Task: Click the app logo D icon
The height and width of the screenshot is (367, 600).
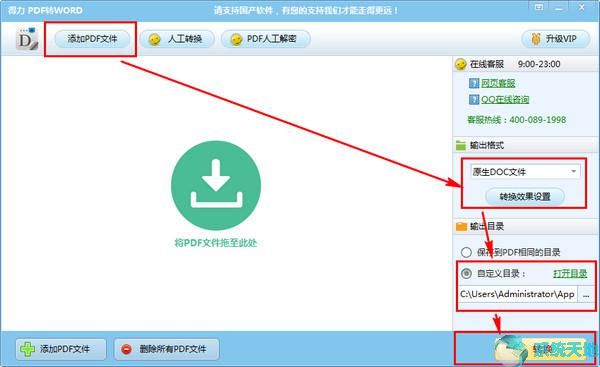Action: pyautogui.click(x=27, y=39)
